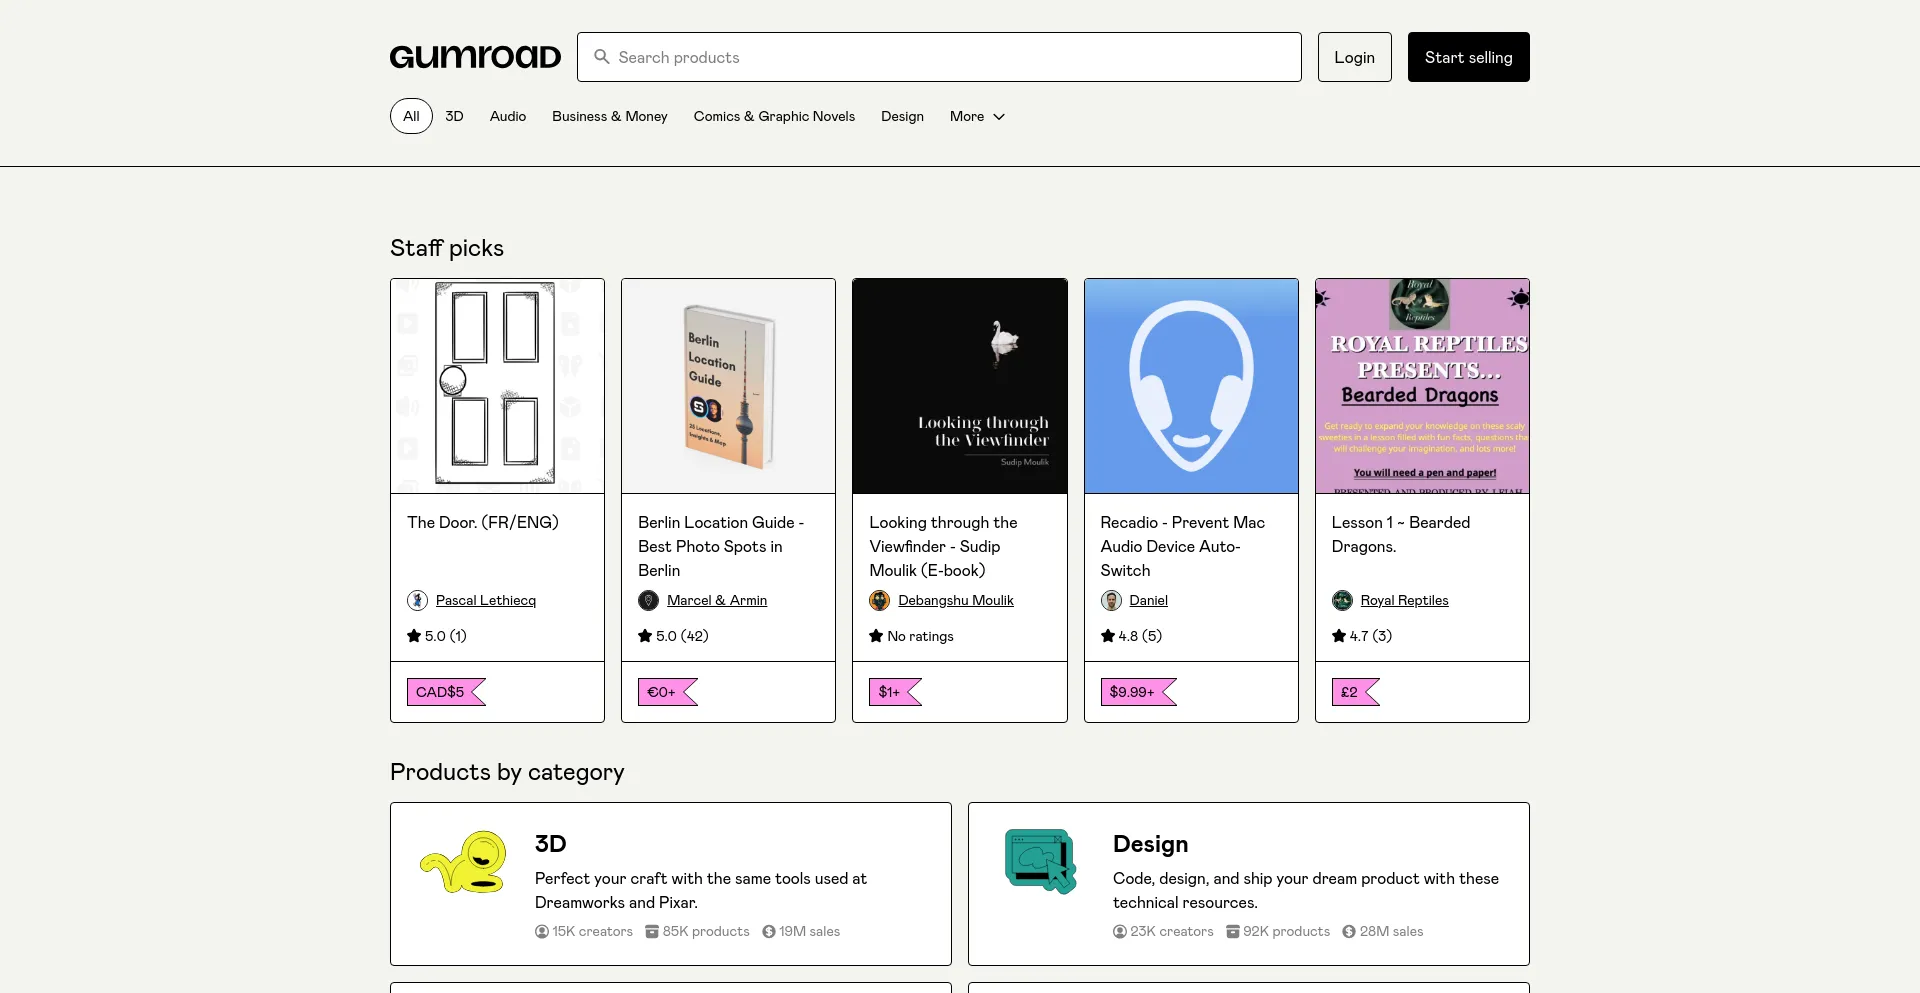This screenshot has width=1920, height=993.
Task: Click the search magnifier icon
Action: point(602,57)
